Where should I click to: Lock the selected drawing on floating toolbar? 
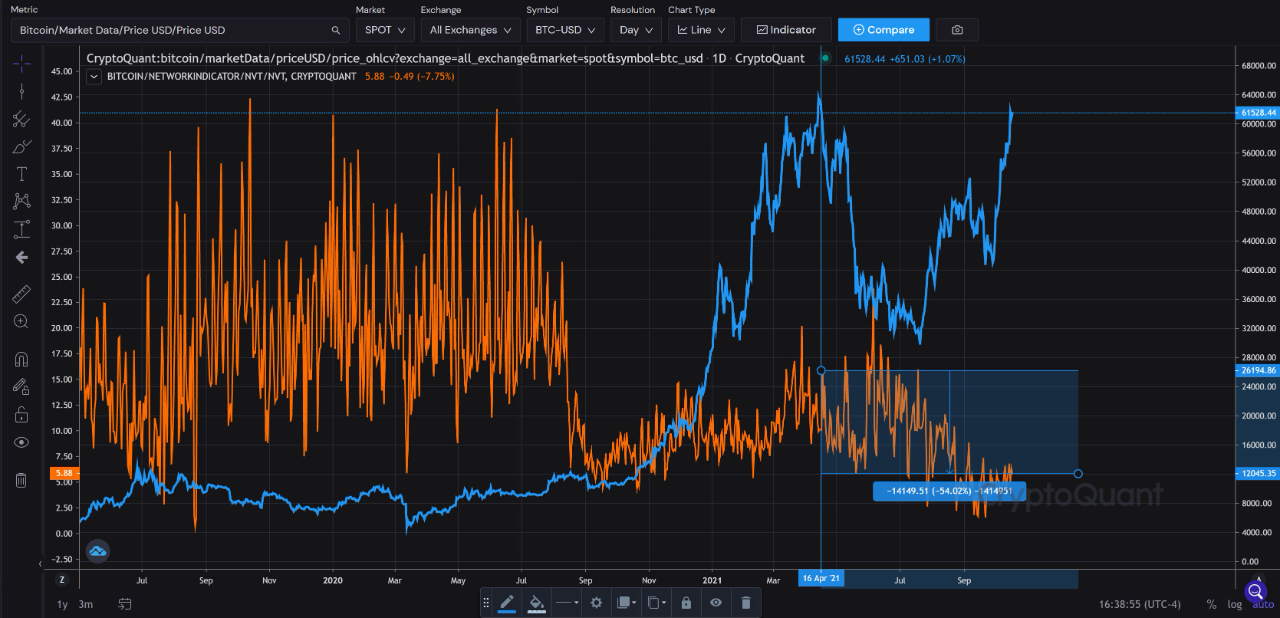[x=685, y=602]
